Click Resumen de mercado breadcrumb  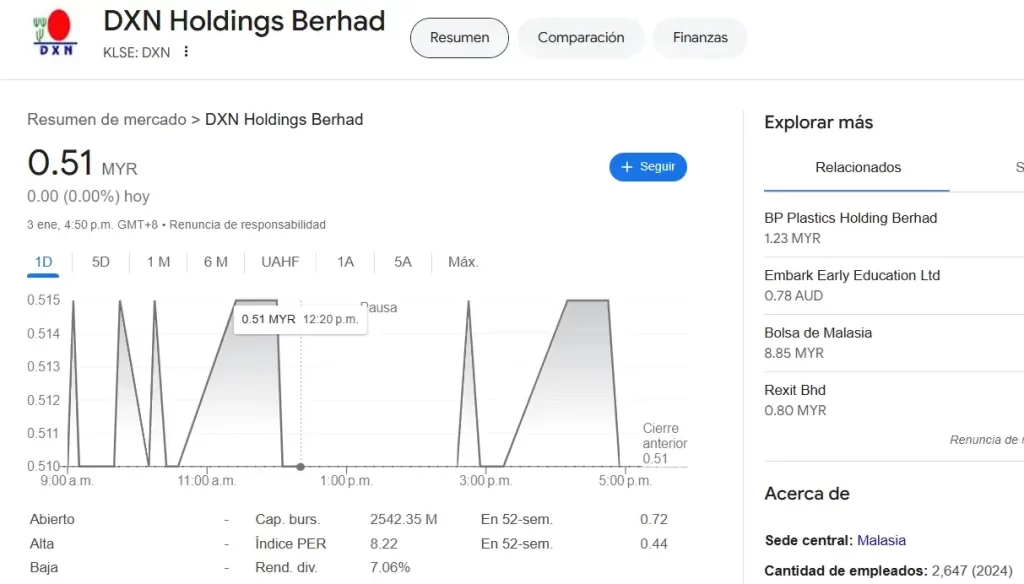106,119
